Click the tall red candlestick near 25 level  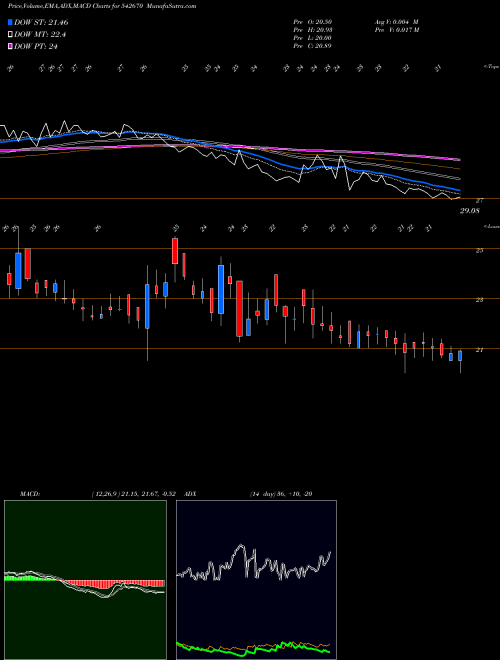175,251
